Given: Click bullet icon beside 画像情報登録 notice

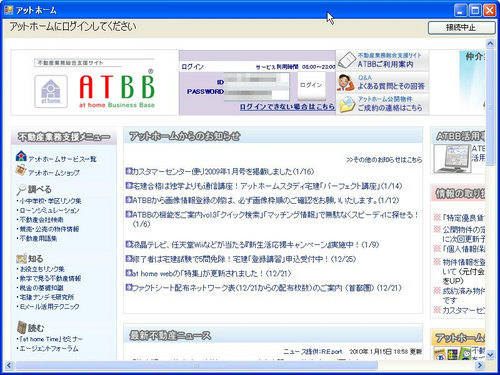Looking at the screenshot, I should tap(129, 200).
